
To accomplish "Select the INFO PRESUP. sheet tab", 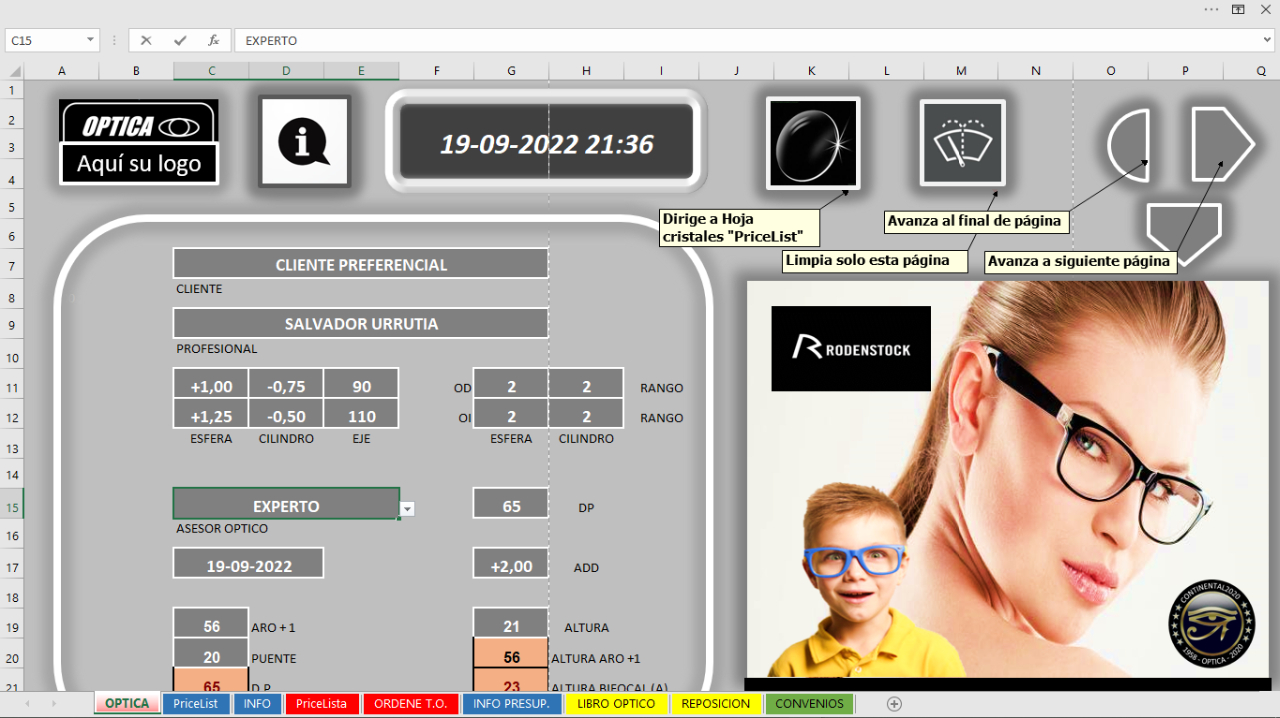I will click(x=511, y=704).
